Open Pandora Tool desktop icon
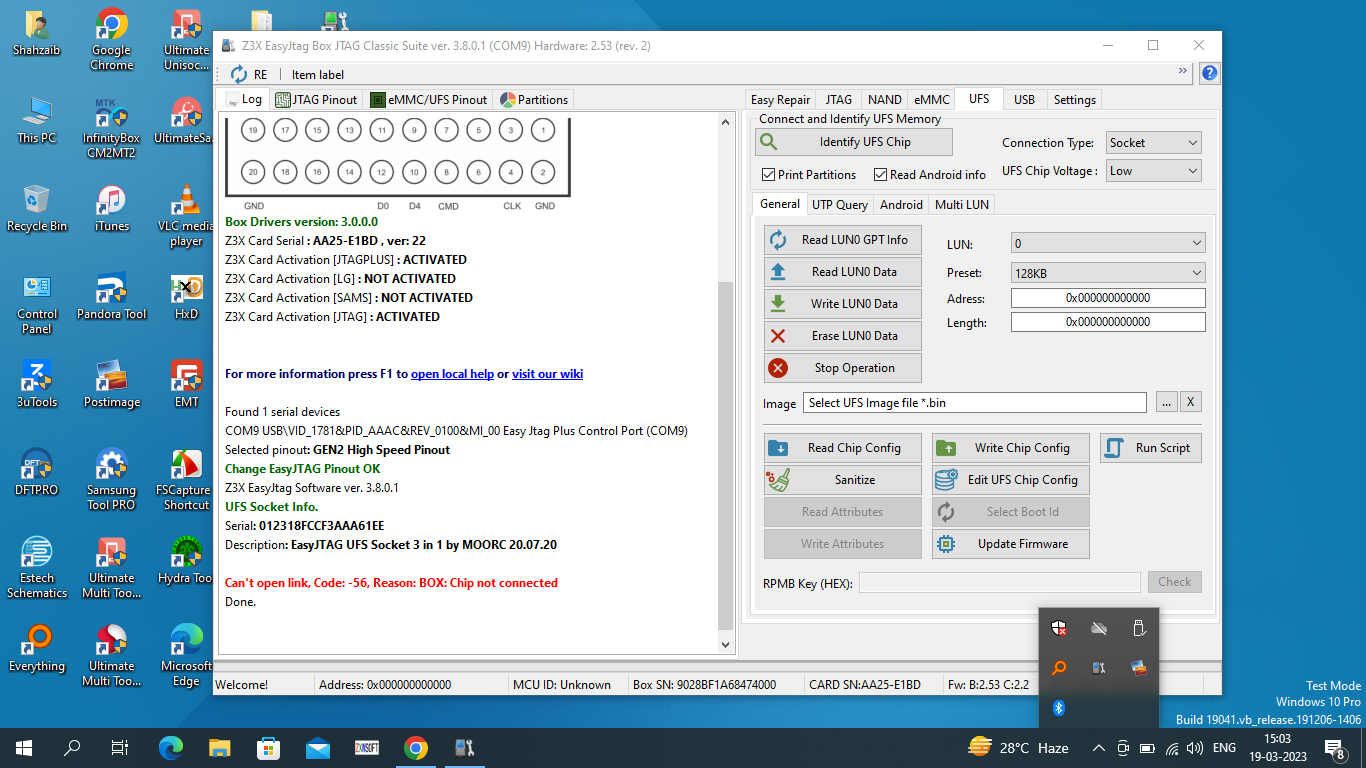 (x=111, y=296)
